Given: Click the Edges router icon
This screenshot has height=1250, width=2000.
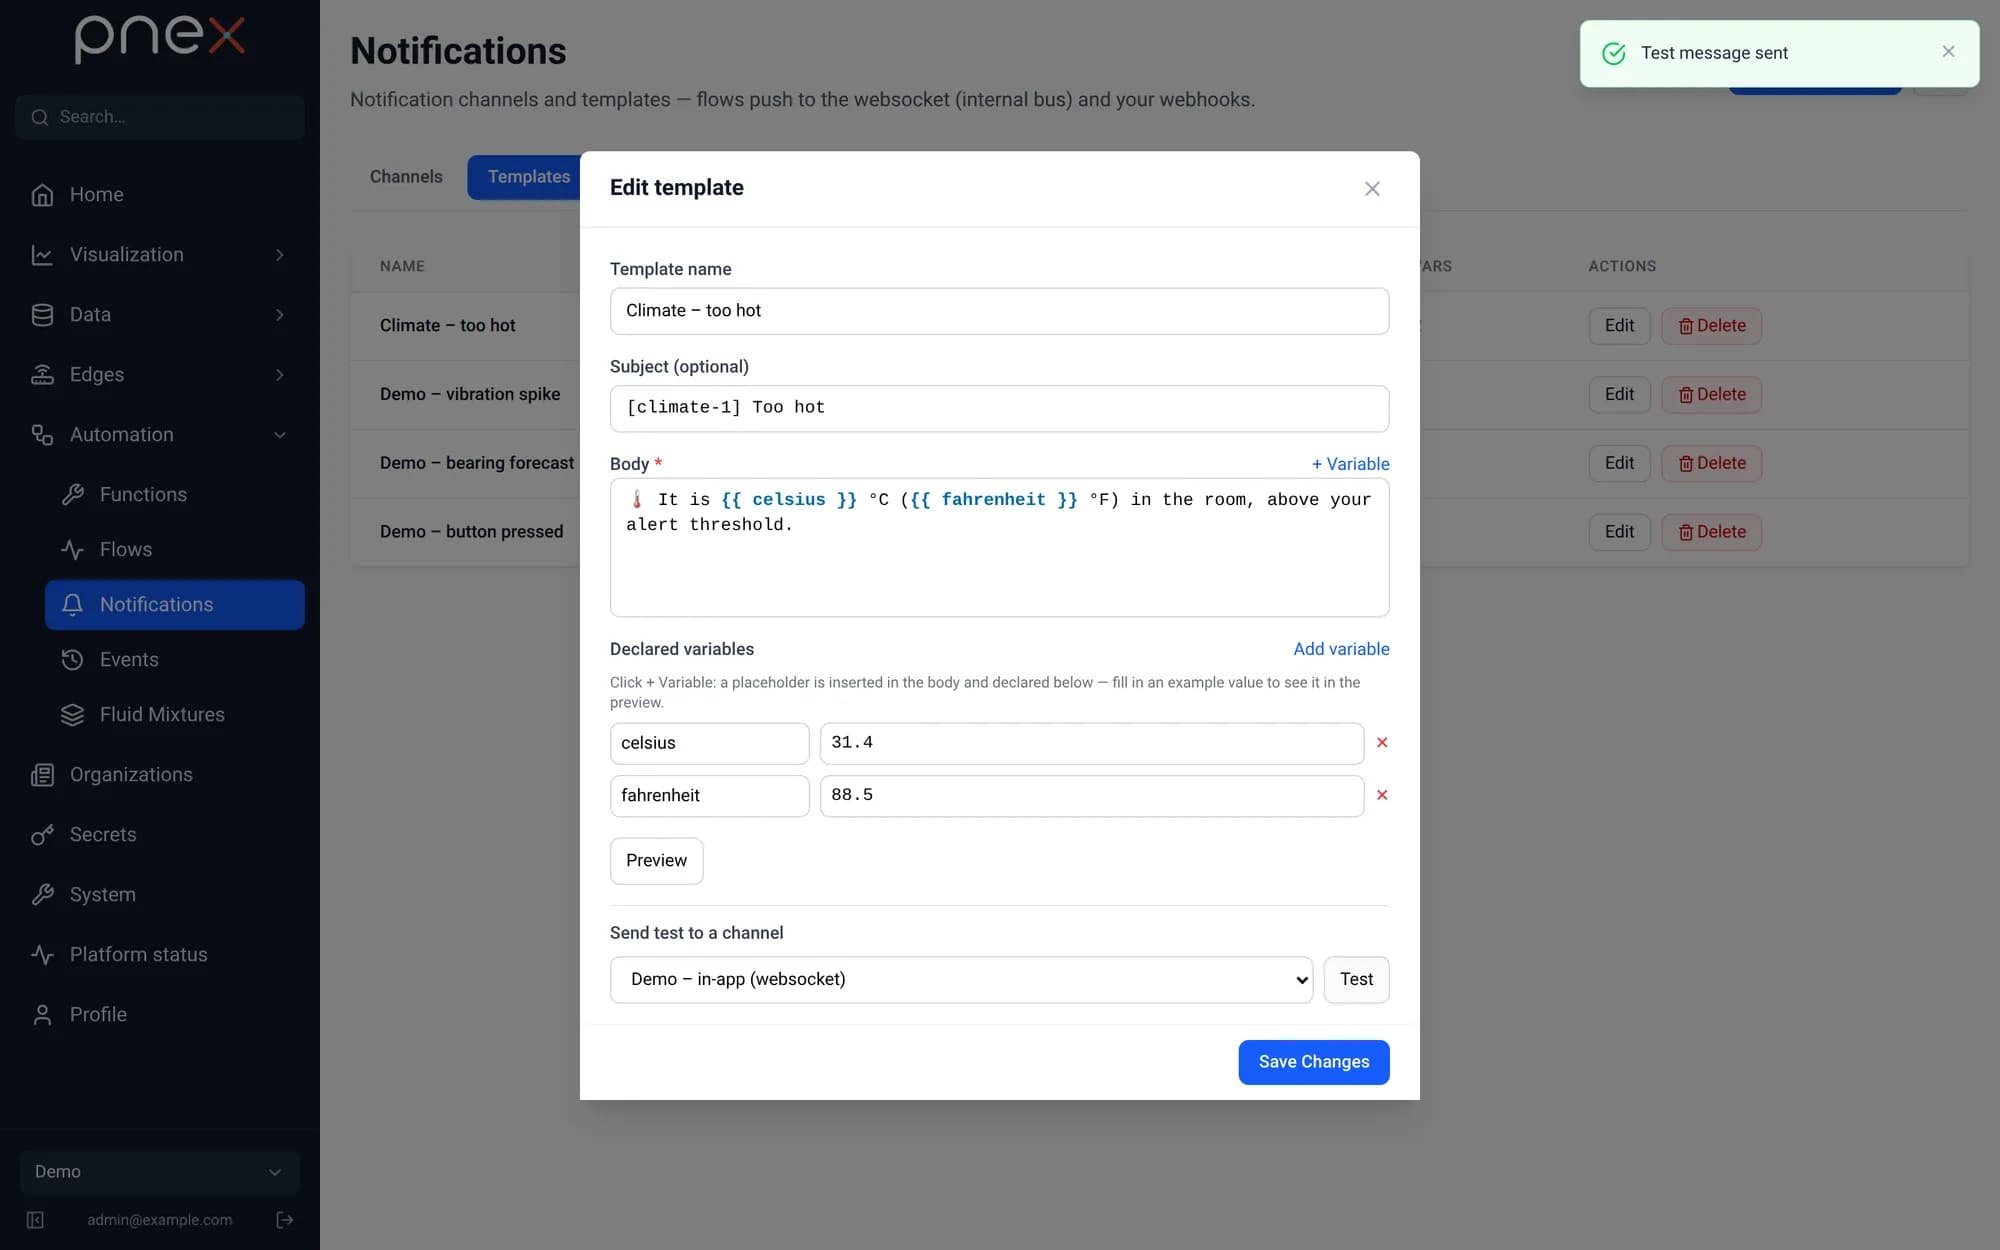Looking at the screenshot, I should (42, 375).
